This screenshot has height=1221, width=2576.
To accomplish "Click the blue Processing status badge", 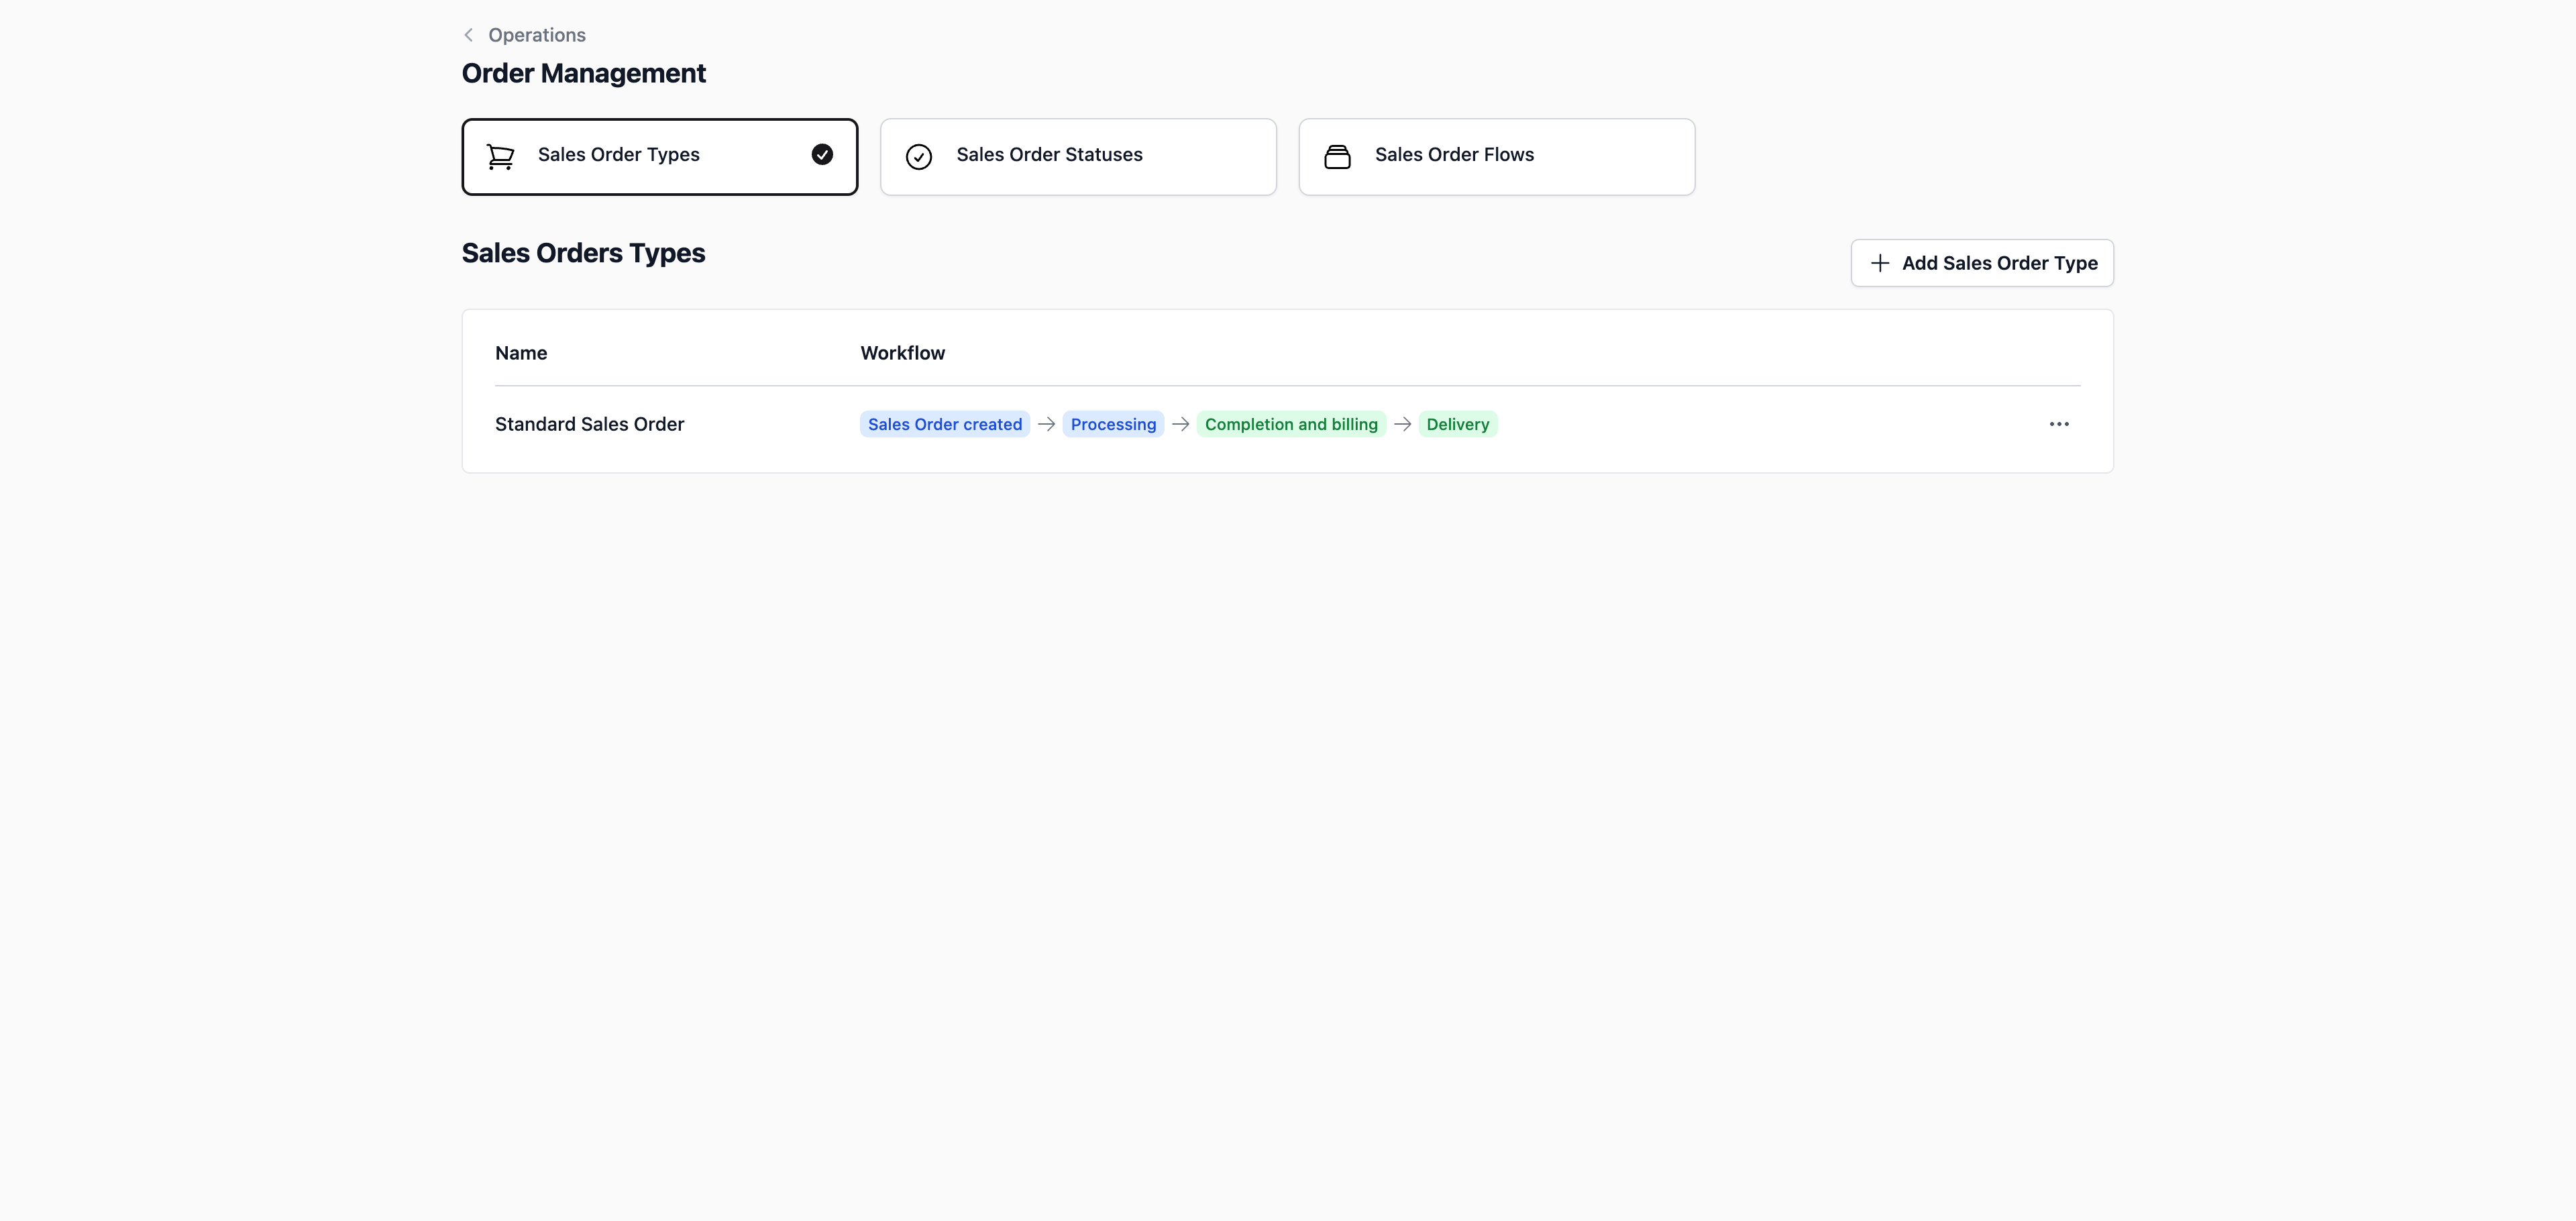I will click(1112, 424).
